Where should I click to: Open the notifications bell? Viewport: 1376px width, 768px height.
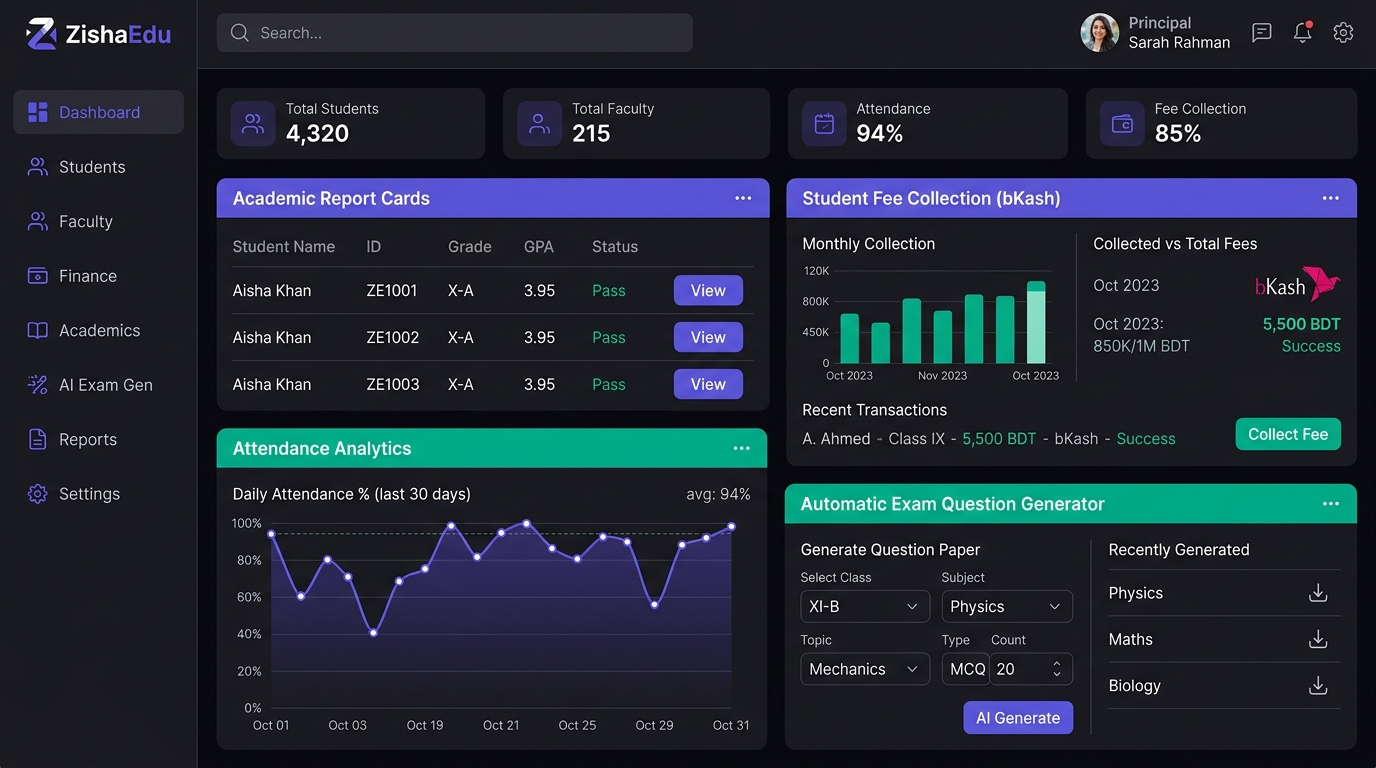point(1302,33)
